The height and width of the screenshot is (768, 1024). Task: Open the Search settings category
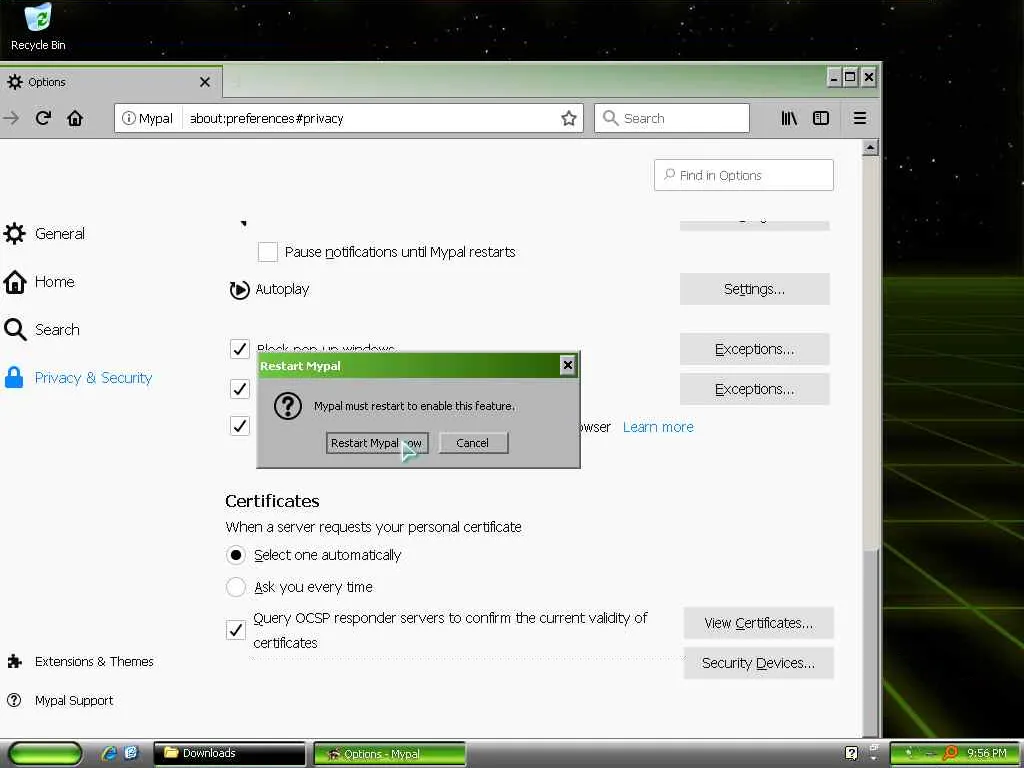coord(42,330)
